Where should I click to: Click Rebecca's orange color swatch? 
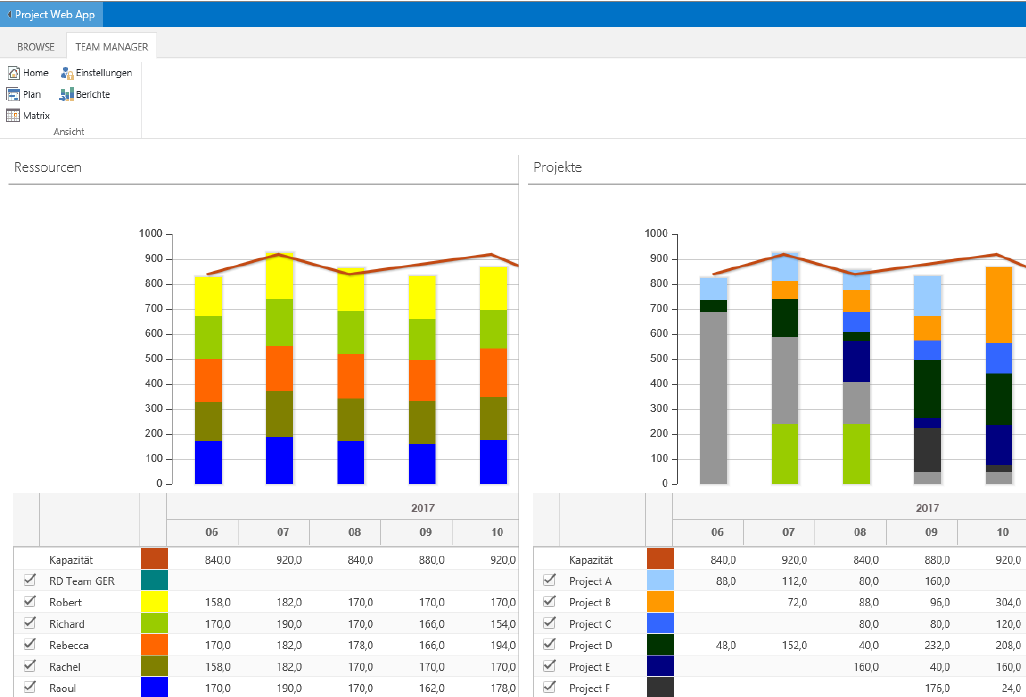tap(154, 645)
